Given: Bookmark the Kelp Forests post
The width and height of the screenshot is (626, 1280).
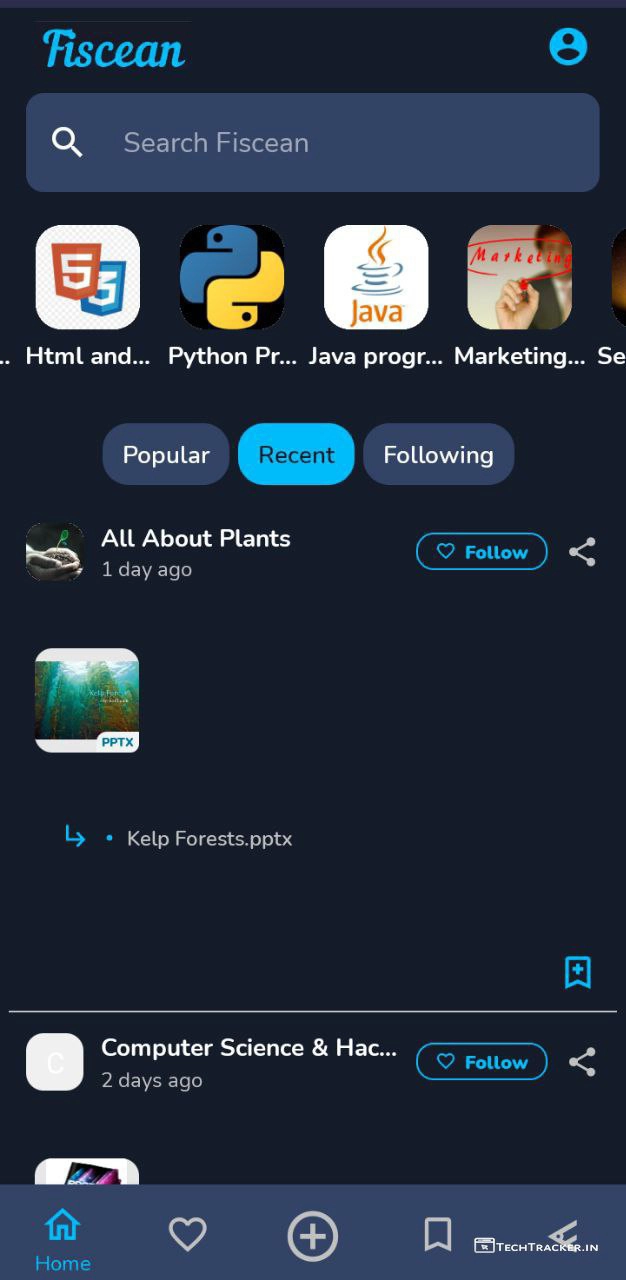Looking at the screenshot, I should pos(577,972).
